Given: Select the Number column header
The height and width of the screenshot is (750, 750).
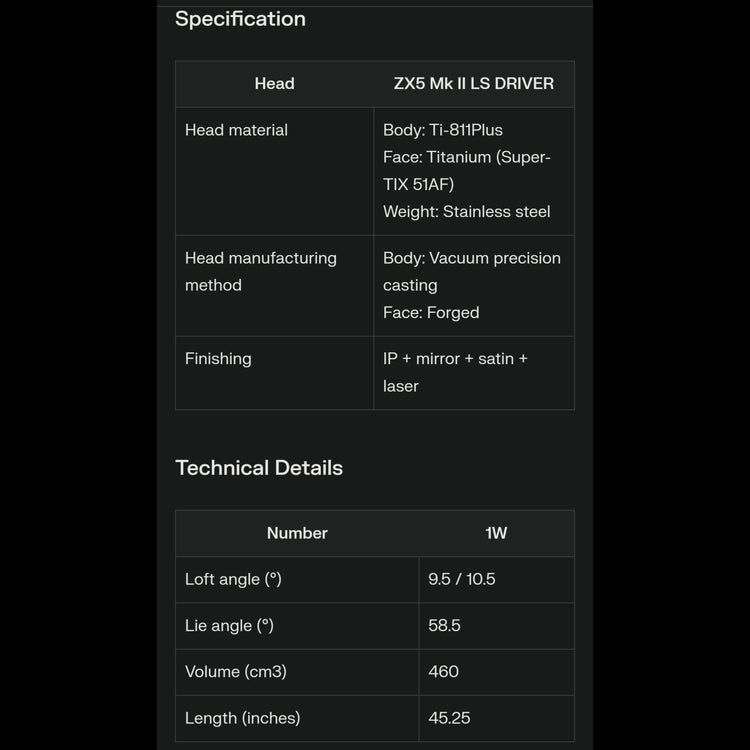Looking at the screenshot, I should tap(297, 534).
